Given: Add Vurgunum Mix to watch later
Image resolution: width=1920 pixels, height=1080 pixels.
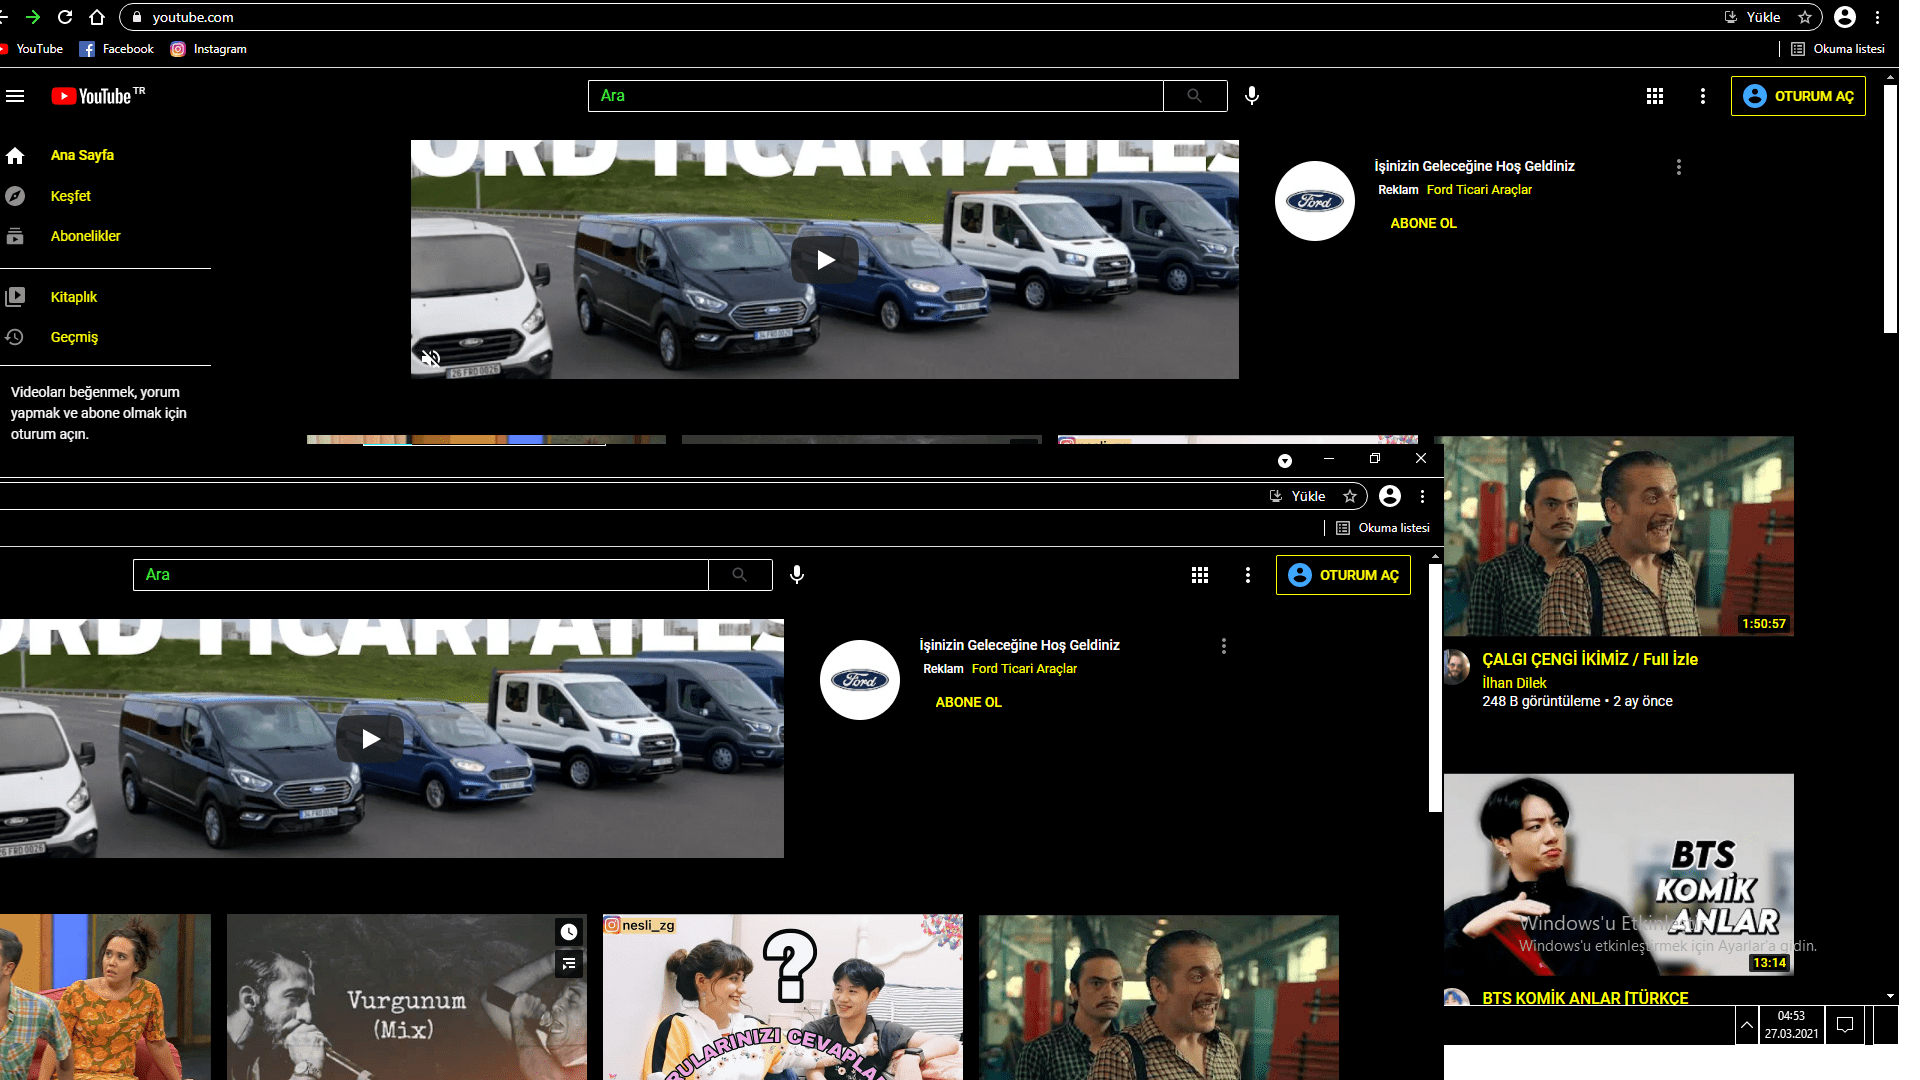Looking at the screenshot, I should 569,932.
